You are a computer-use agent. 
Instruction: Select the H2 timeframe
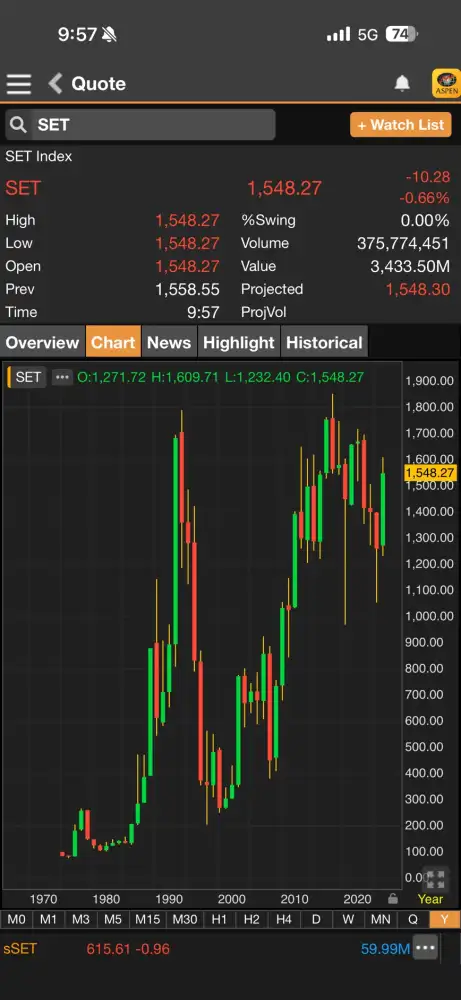pos(252,919)
